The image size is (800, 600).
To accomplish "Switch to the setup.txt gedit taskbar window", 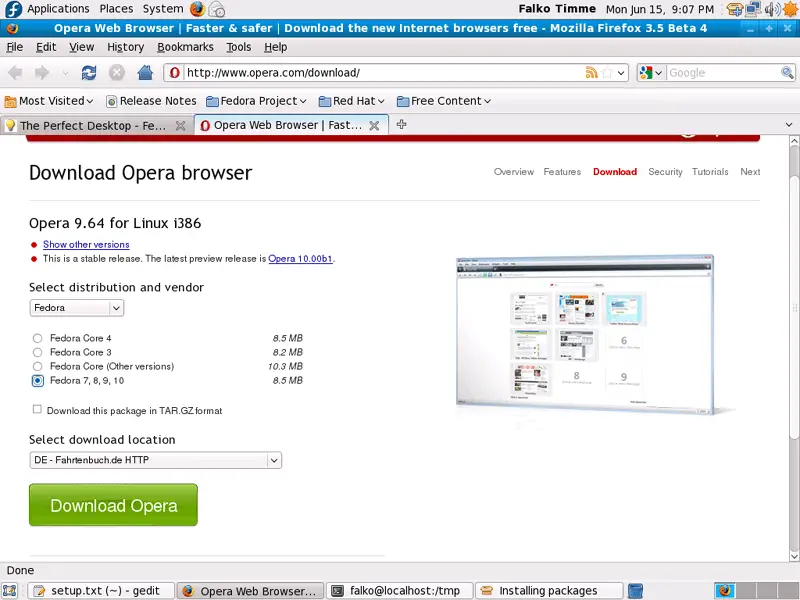I will coord(101,591).
